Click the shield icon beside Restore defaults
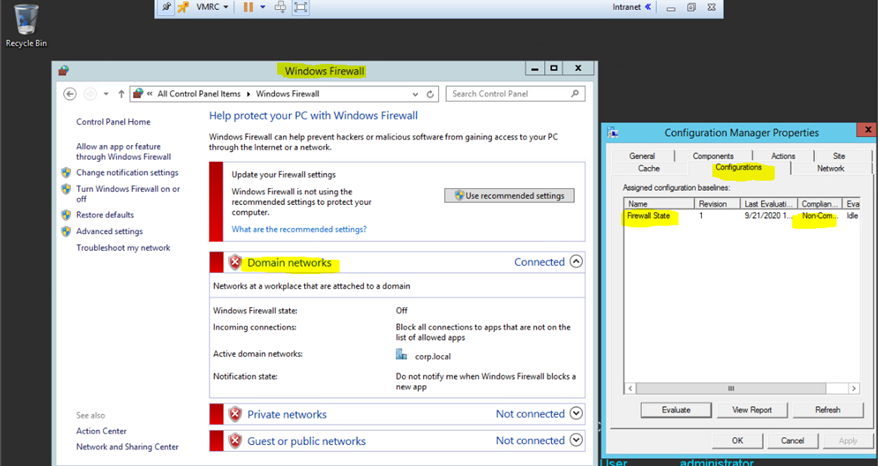 [66, 215]
